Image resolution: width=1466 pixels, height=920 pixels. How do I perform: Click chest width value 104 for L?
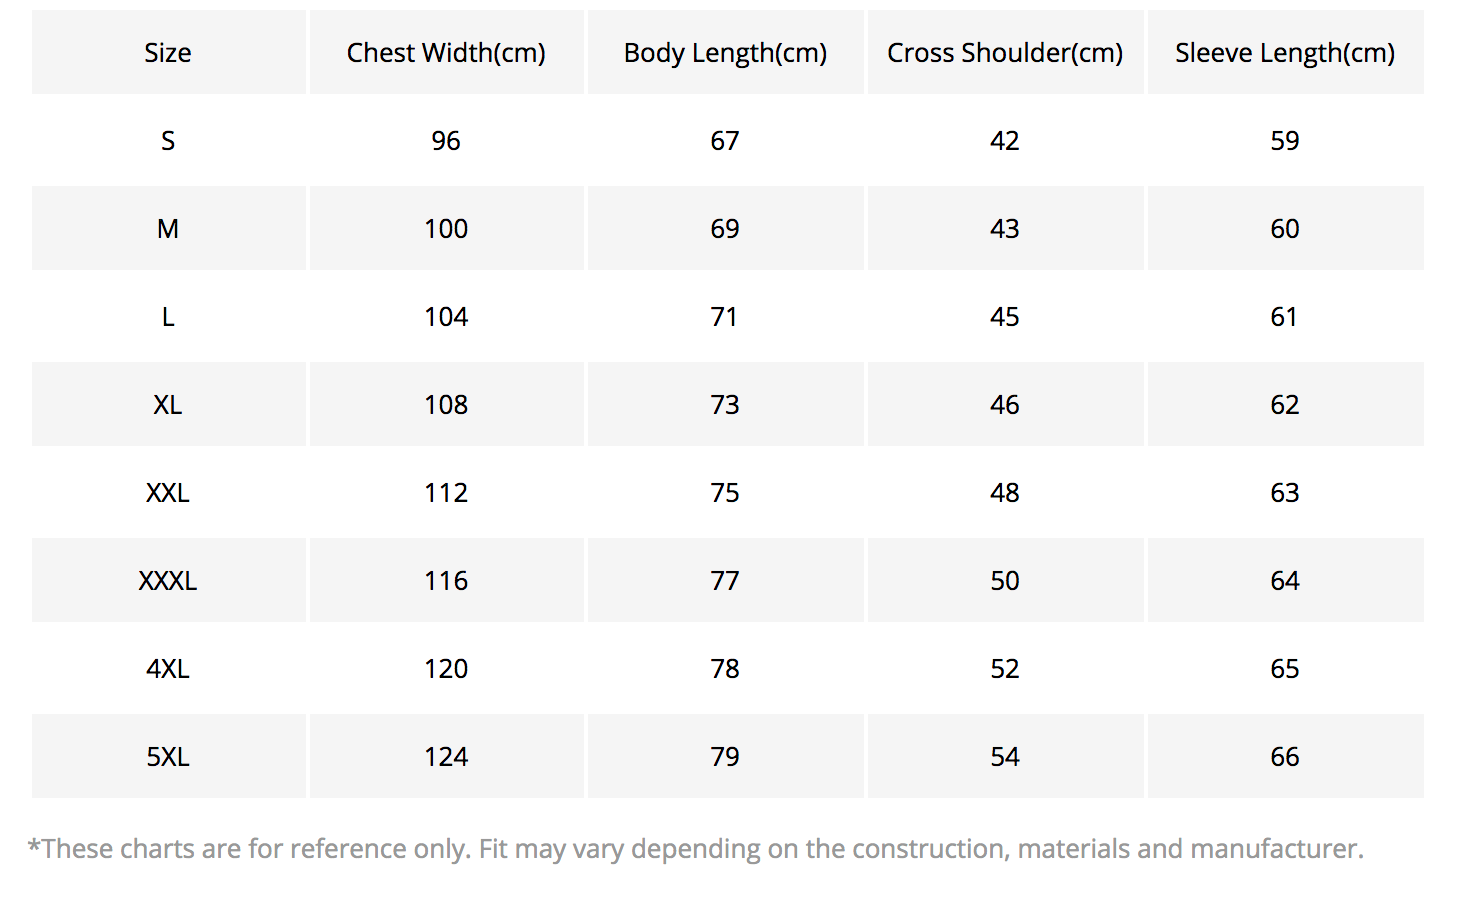point(446,317)
